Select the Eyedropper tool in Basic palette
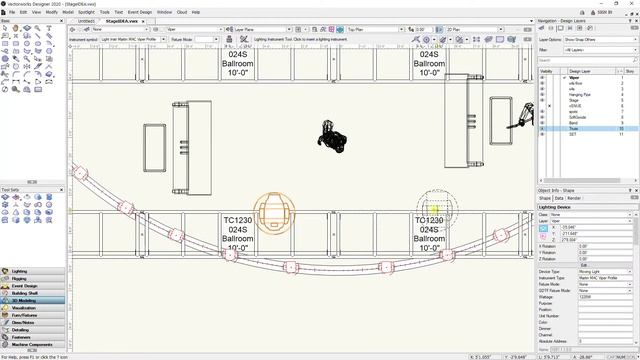 (16, 59)
